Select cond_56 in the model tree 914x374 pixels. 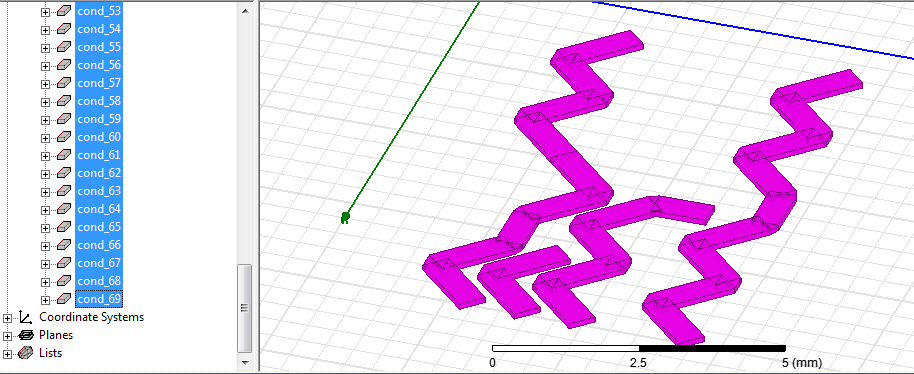(x=99, y=65)
